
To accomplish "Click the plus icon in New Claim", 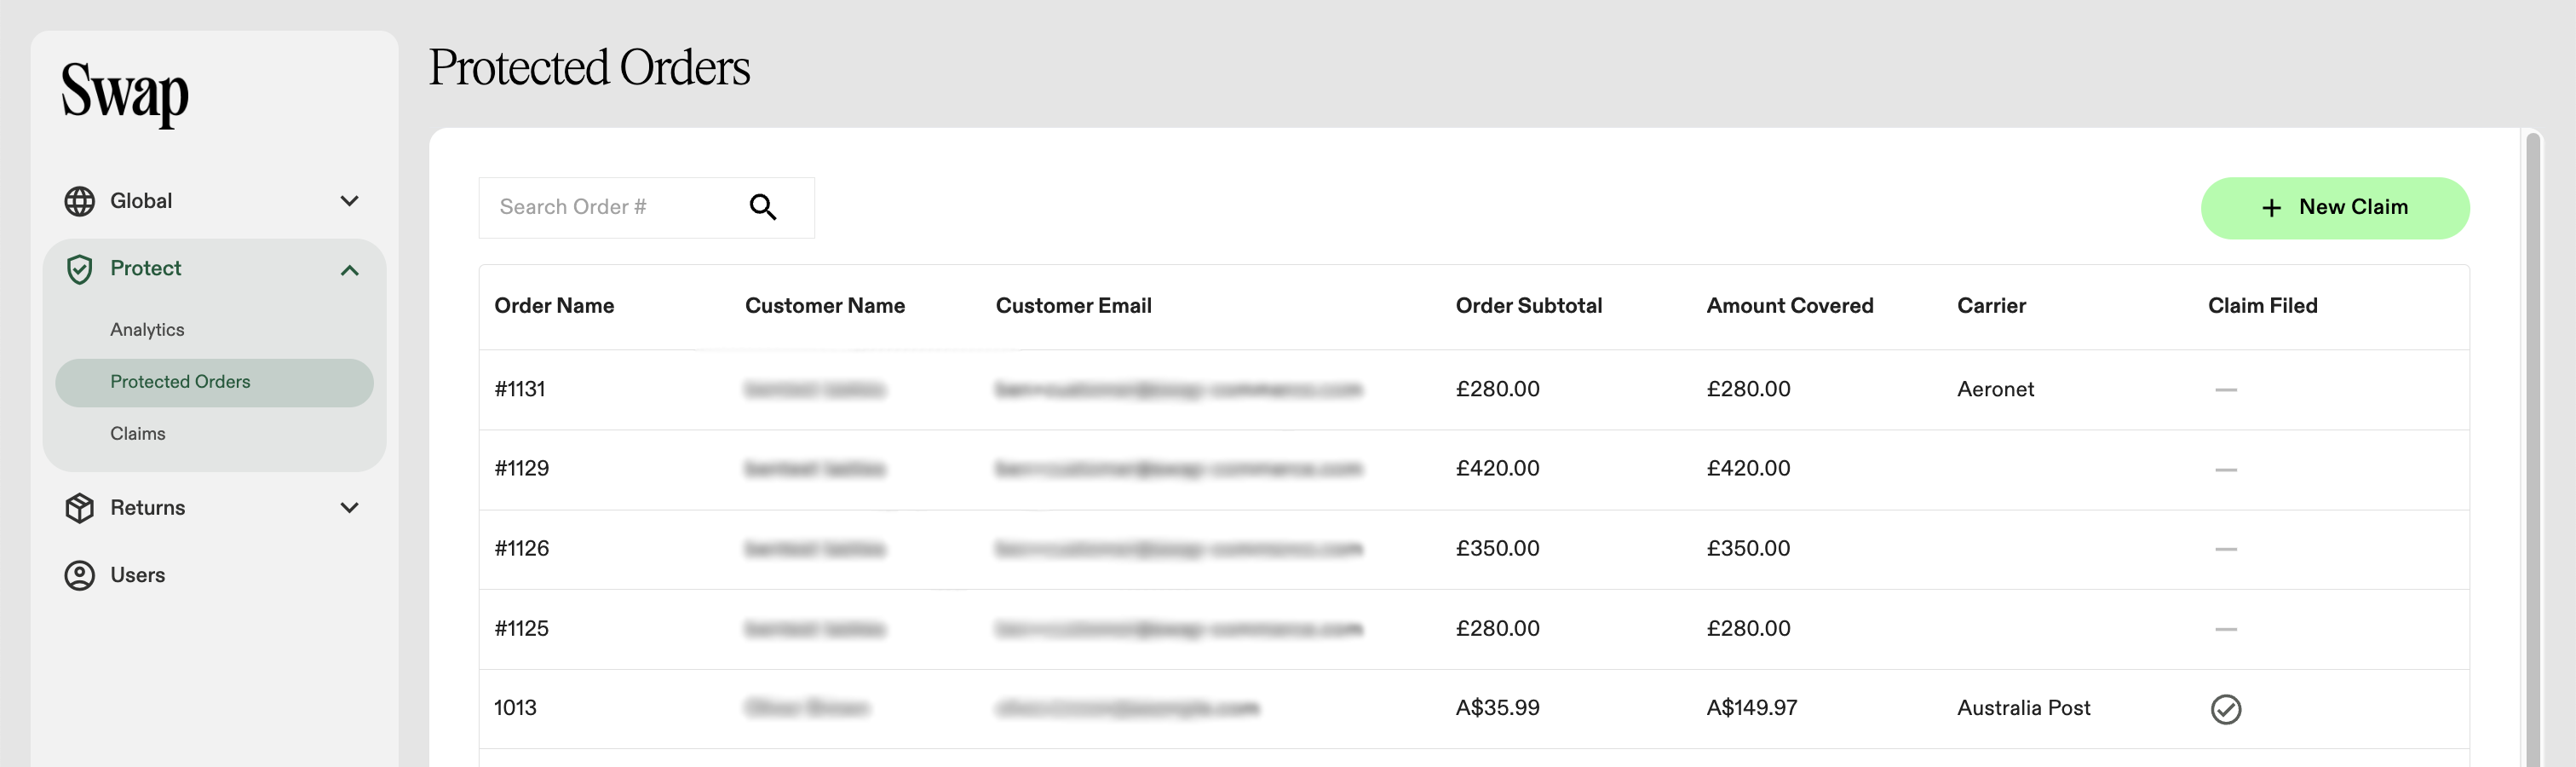I will click(x=2271, y=208).
